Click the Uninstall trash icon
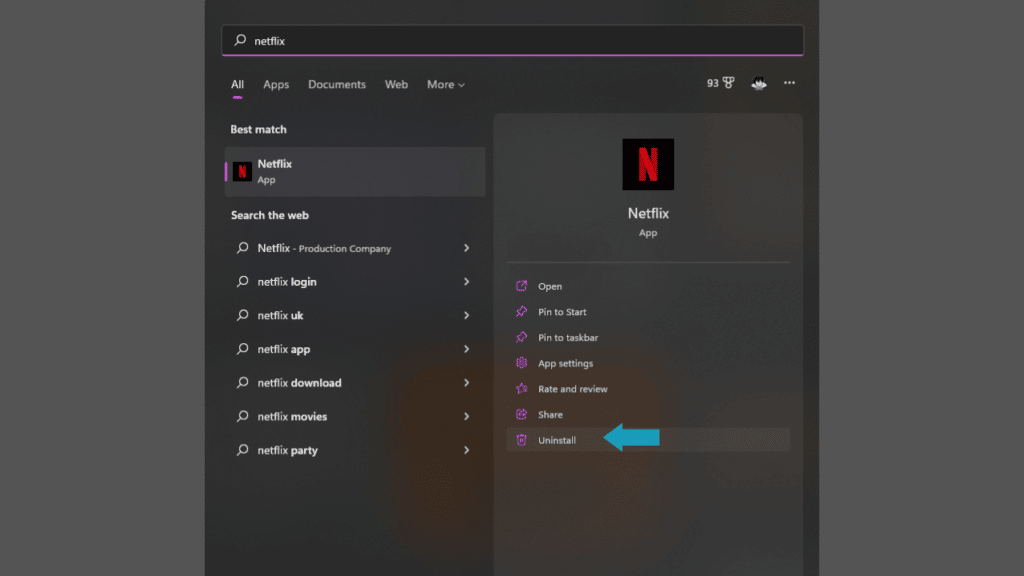The image size is (1024, 576). [521, 440]
